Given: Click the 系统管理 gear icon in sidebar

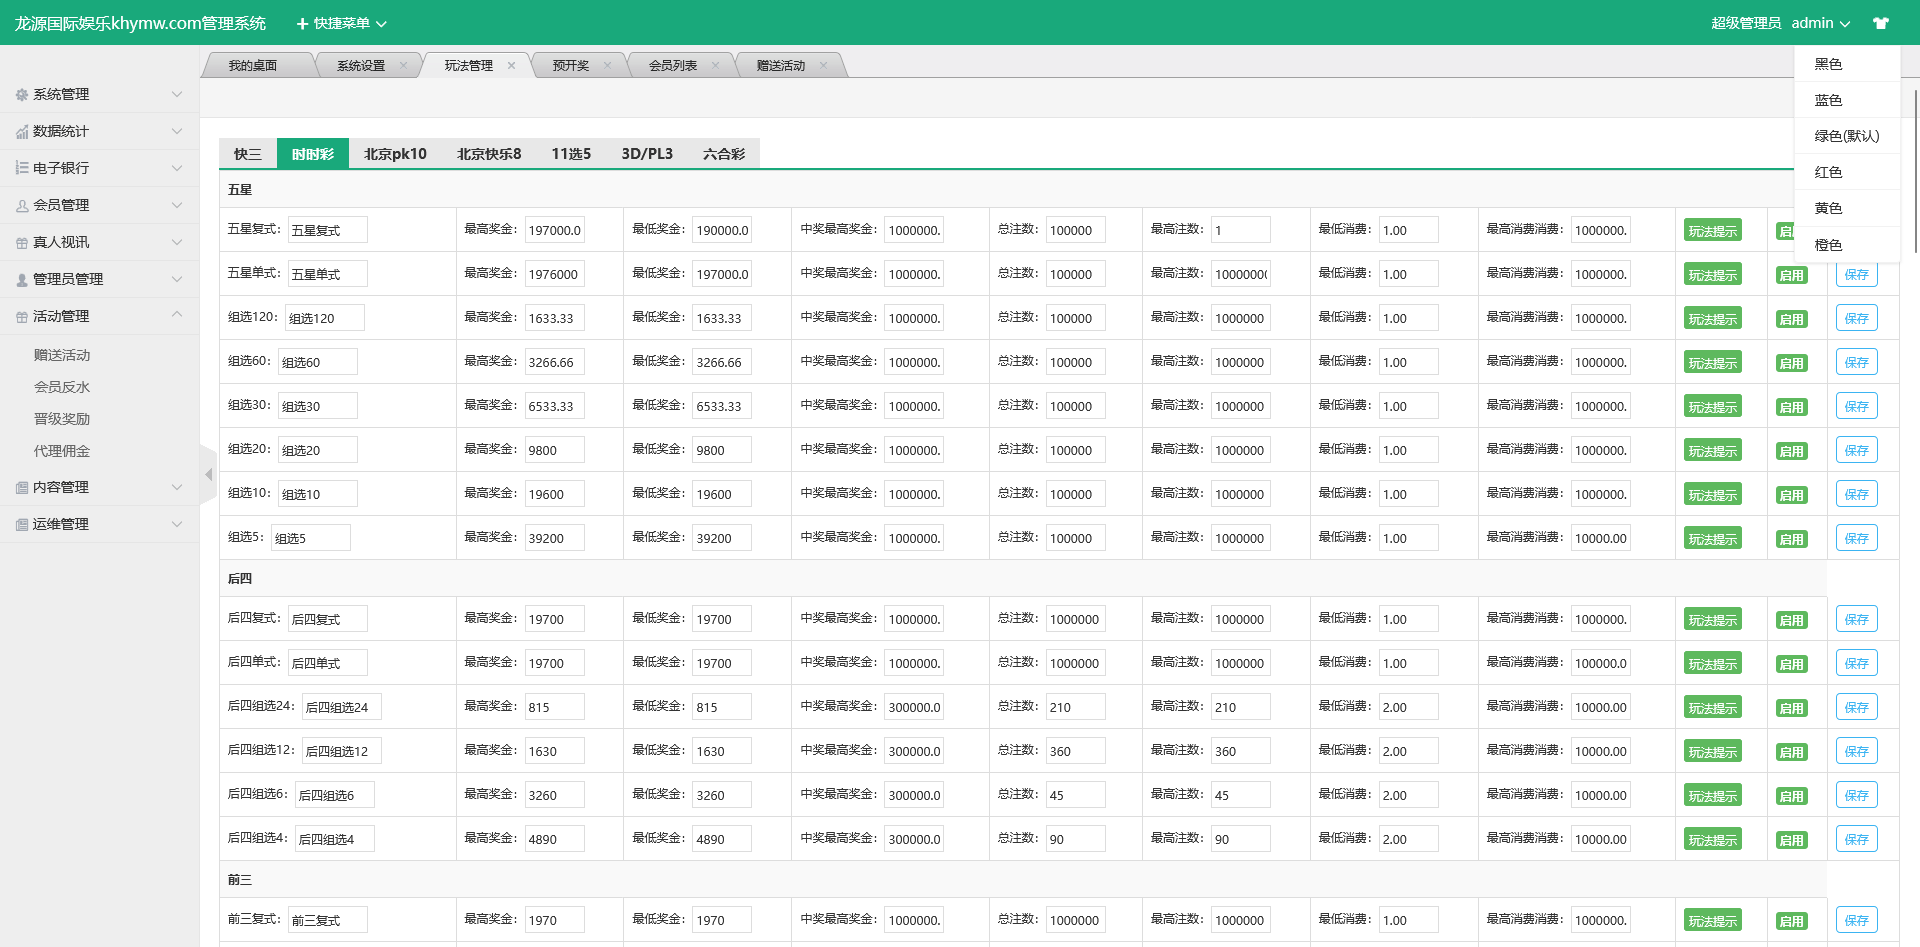Looking at the screenshot, I should coord(22,95).
